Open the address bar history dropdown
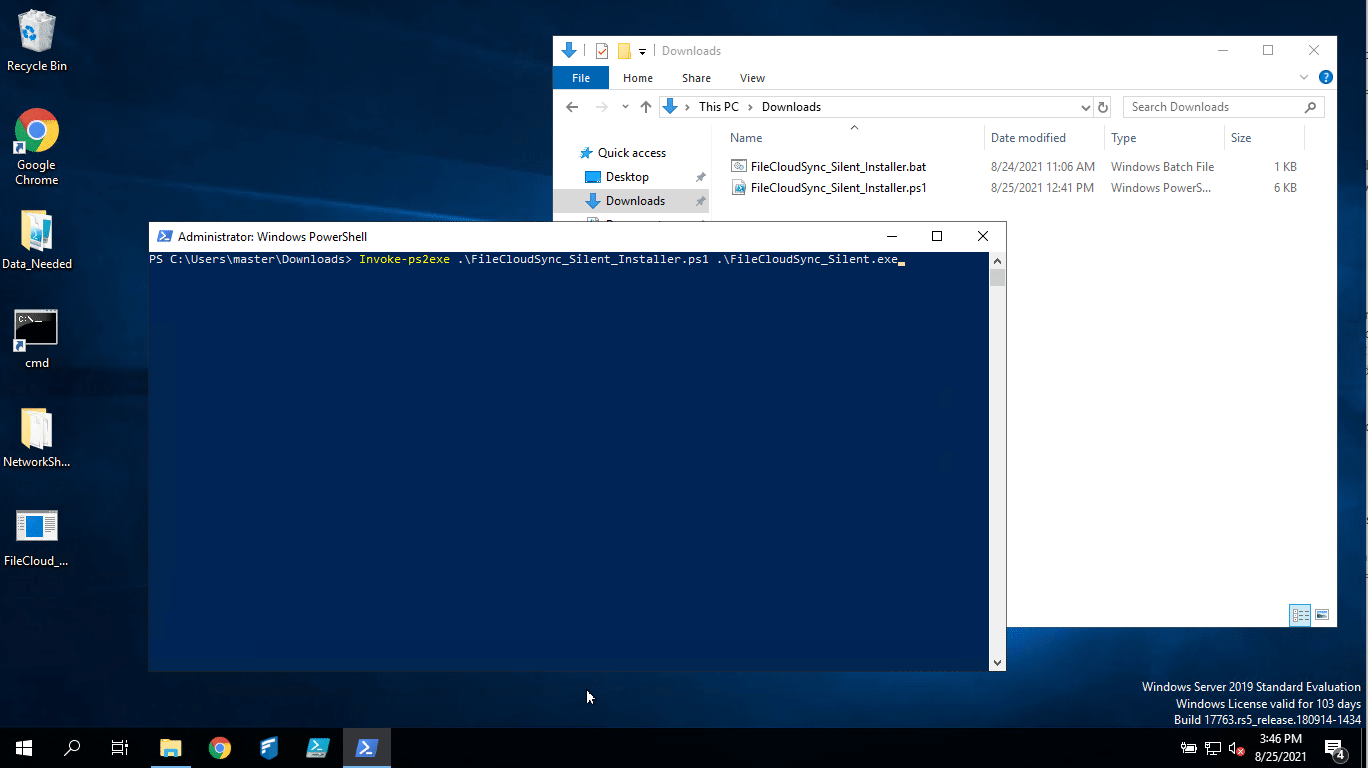This screenshot has height=768, width=1368. click(x=1086, y=107)
